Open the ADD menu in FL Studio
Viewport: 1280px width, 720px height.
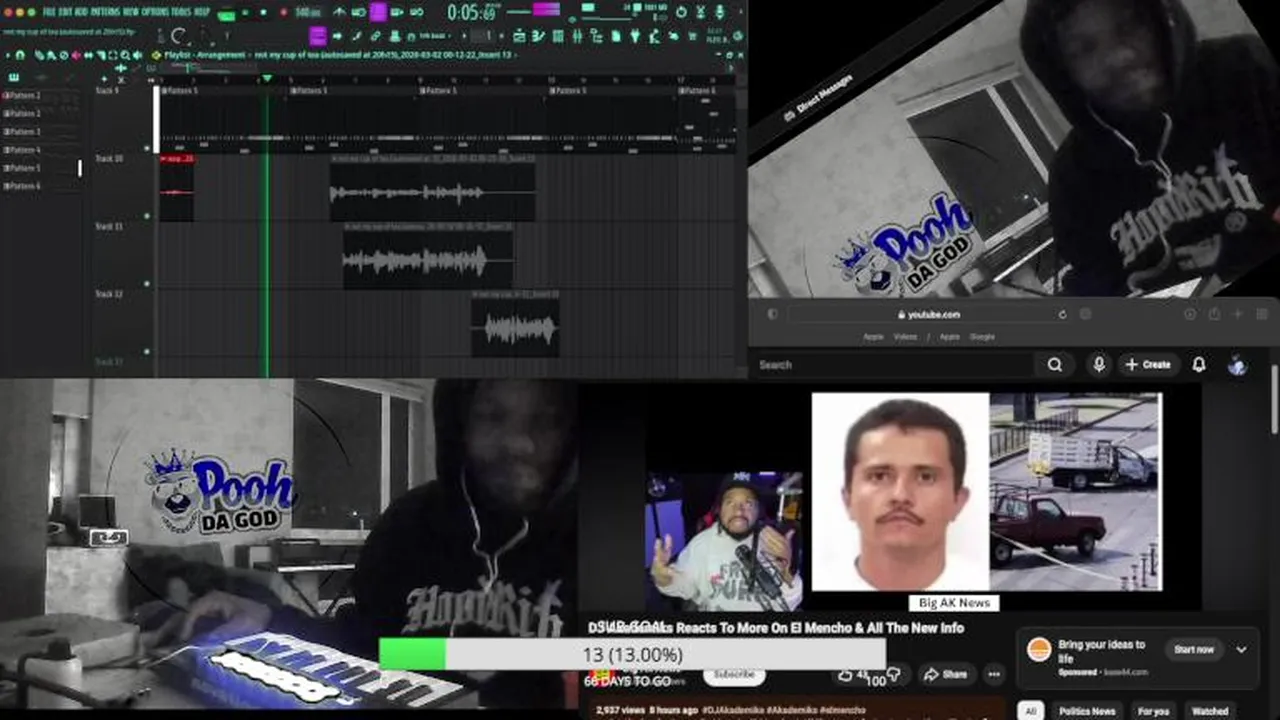81,12
